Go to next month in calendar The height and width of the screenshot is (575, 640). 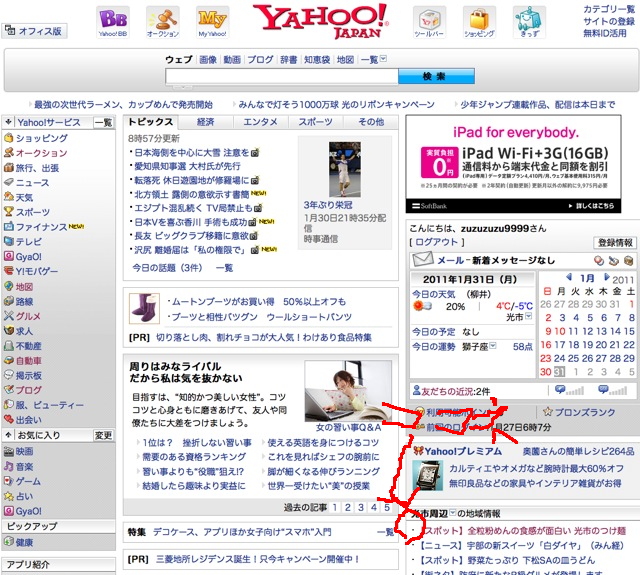coord(607,278)
